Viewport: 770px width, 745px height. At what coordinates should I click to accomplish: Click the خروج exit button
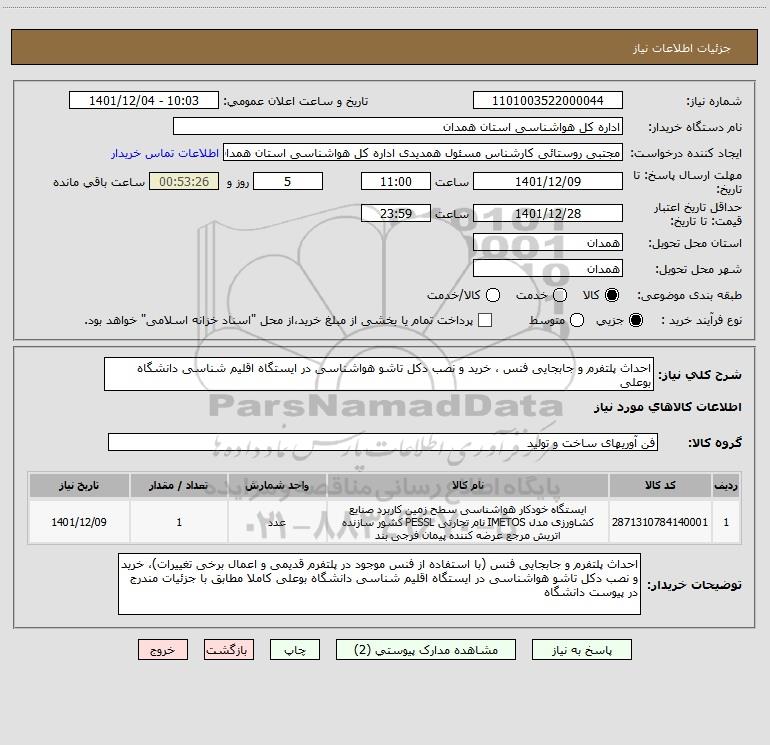point(163,650)
